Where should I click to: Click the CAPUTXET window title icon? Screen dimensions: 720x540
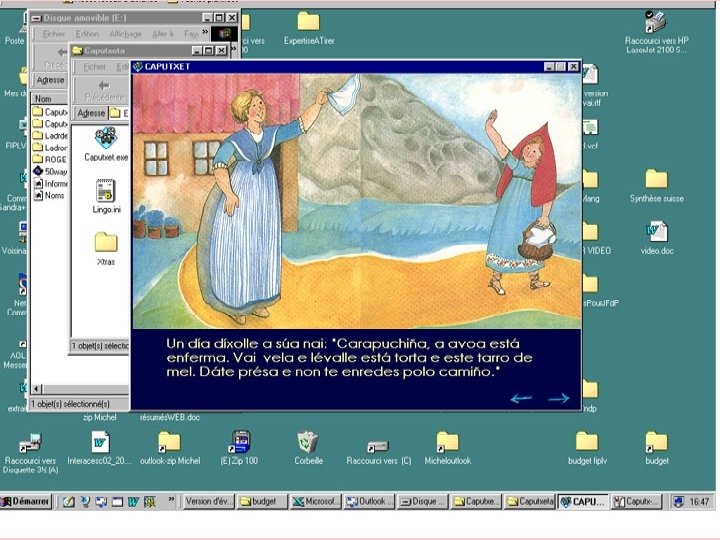click(137, 67)
